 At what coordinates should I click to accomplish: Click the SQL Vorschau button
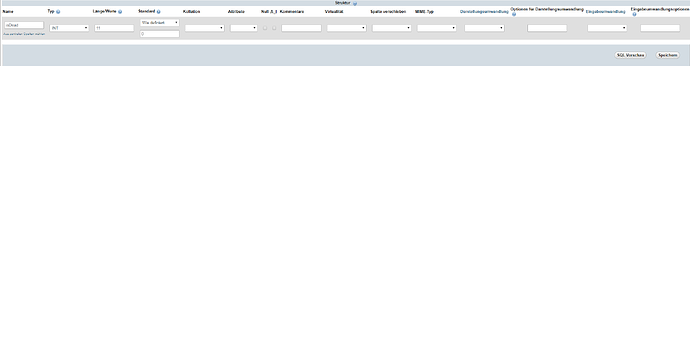[631, 55]
